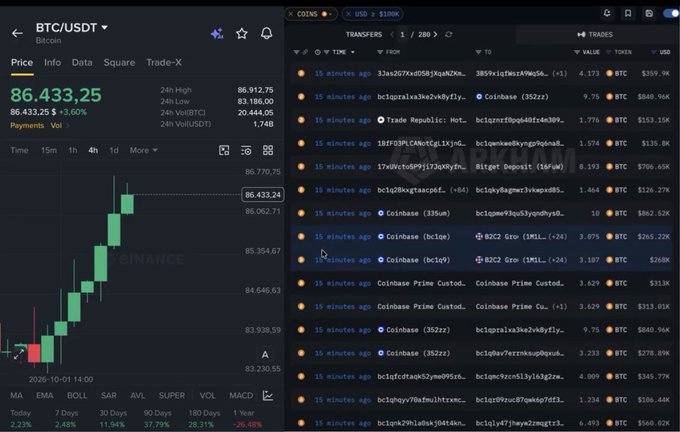Open the VALUE column filter
The width and height of the screenshot is (680, 432).
pyautogui.click(x=577, y=52)
